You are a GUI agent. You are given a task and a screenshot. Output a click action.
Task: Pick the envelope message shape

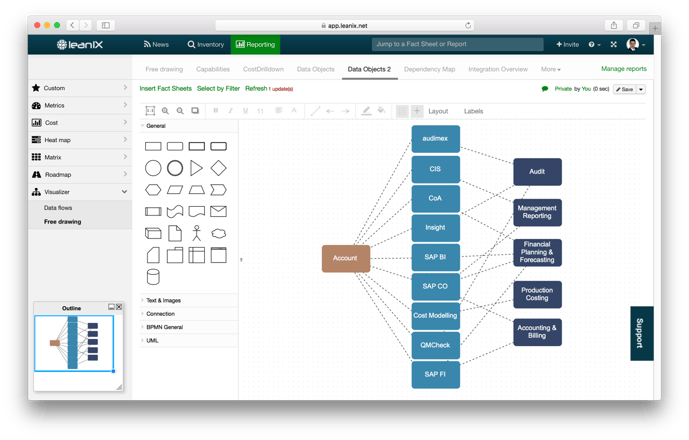coord(218,211)
